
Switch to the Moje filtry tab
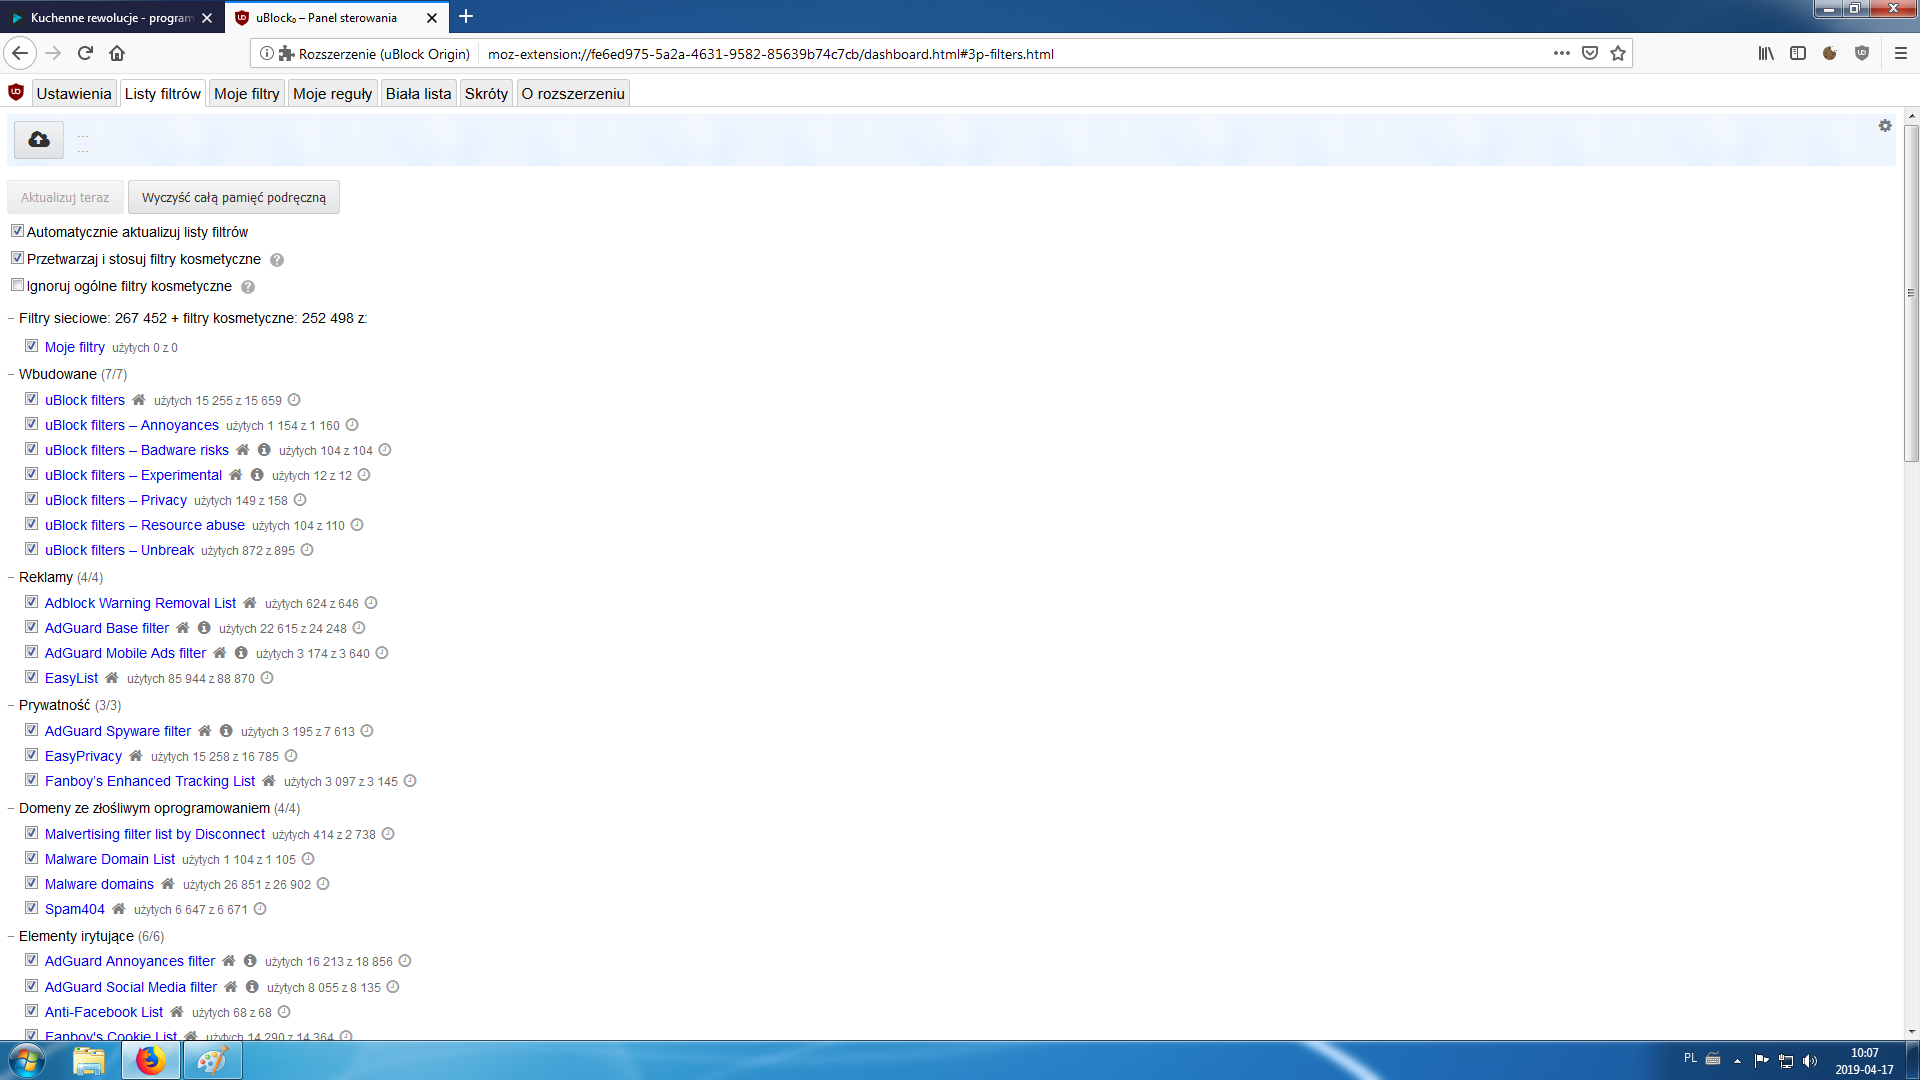pyautogui.click(x=246, y=94)
